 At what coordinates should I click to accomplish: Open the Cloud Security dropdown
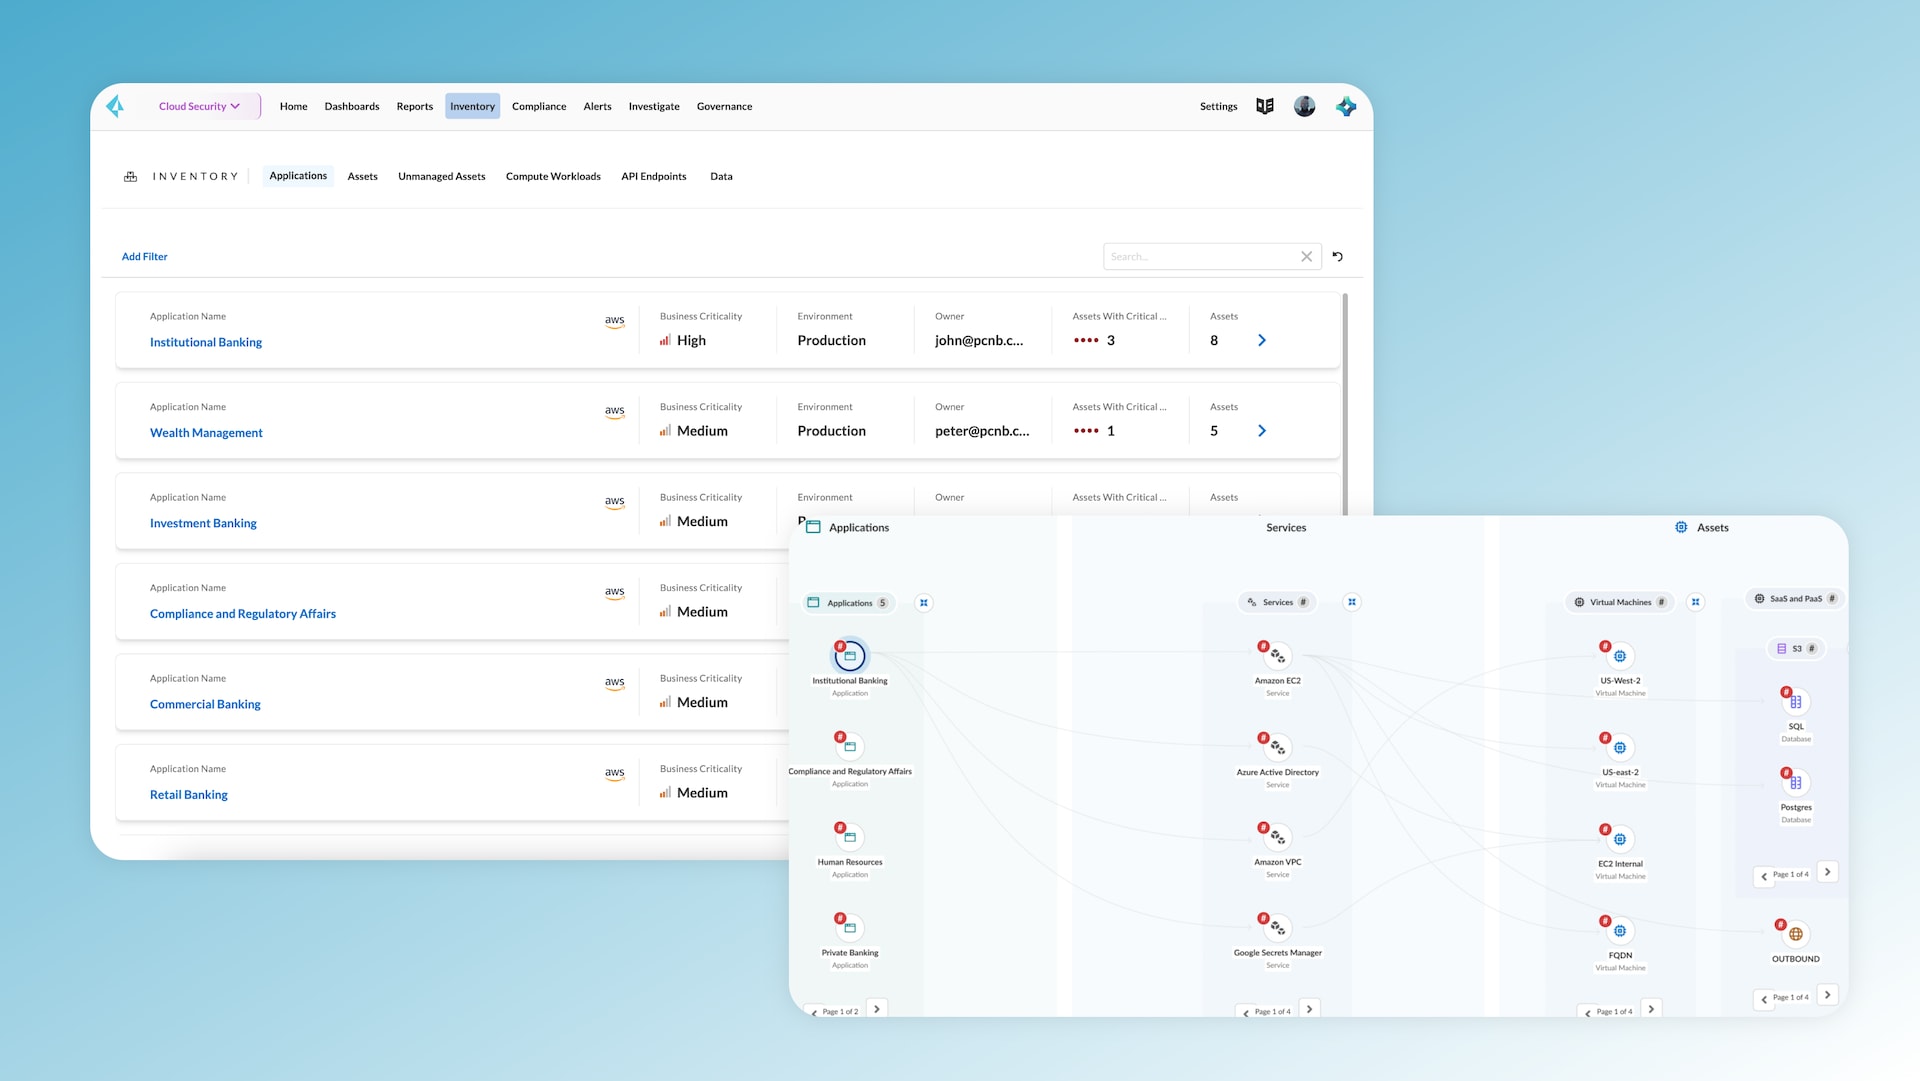(200, 106)
